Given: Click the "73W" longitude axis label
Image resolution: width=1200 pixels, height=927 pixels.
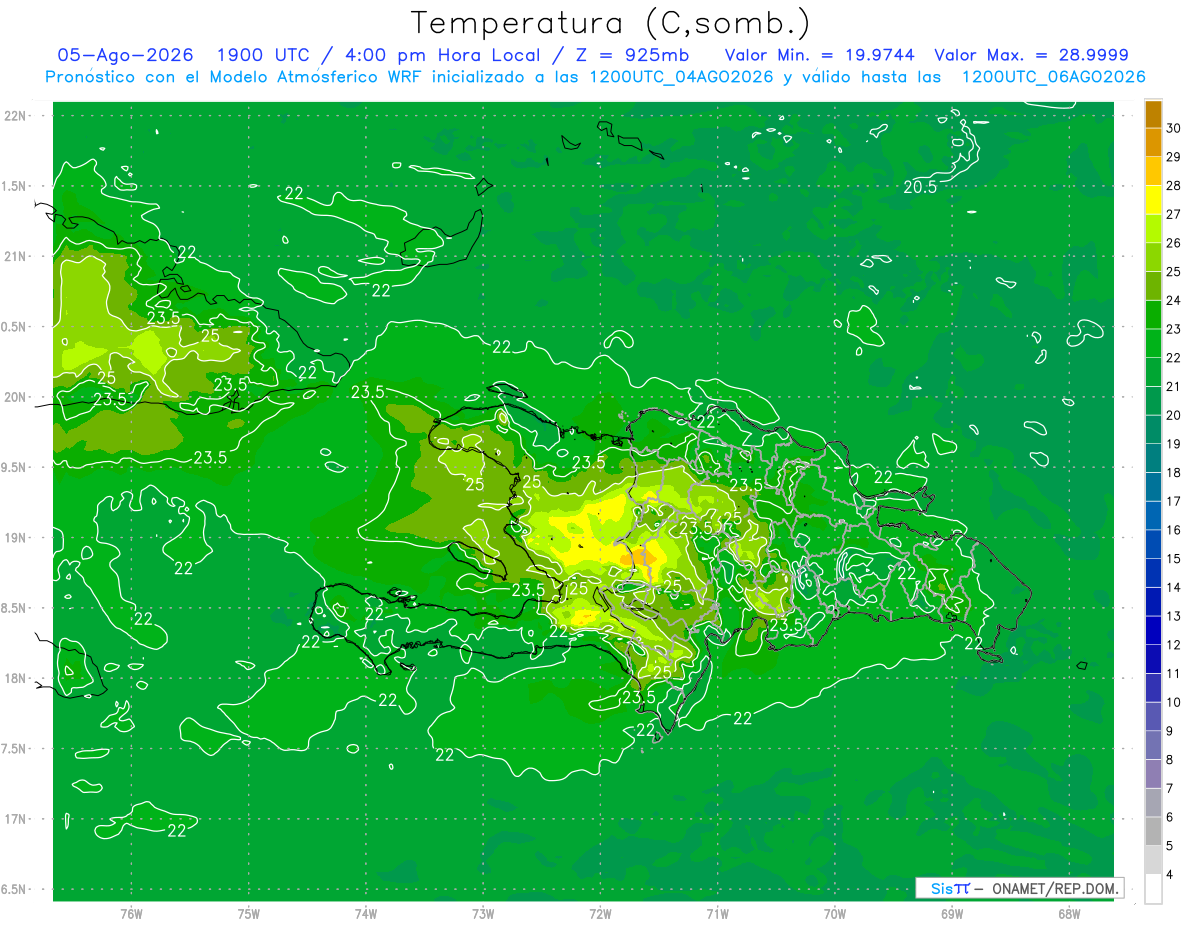Looking at the screenshot, I should pyautogui.click(x=483, y=913).
